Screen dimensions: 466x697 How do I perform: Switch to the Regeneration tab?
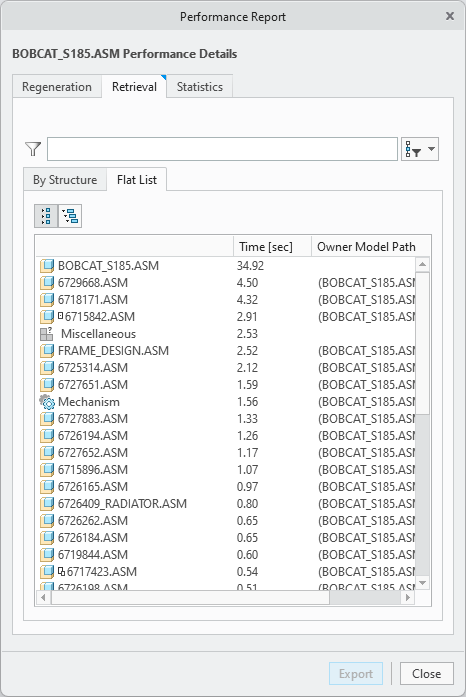click(x=57, y=87)
